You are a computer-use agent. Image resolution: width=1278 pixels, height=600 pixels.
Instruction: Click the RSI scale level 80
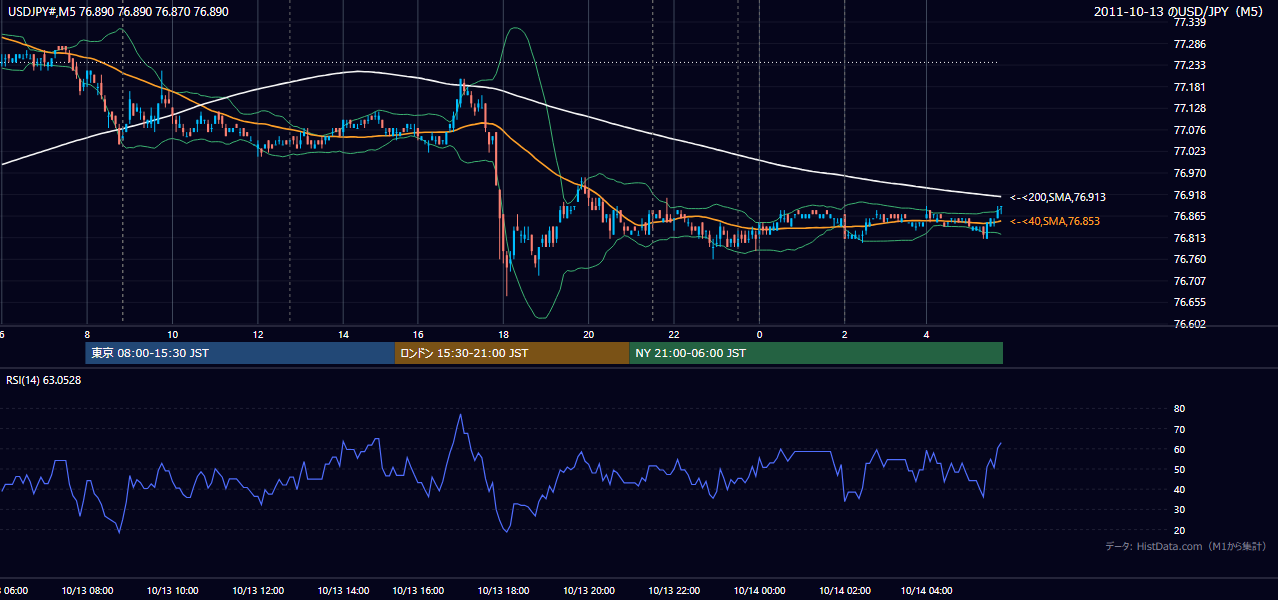pos(1179,409)
